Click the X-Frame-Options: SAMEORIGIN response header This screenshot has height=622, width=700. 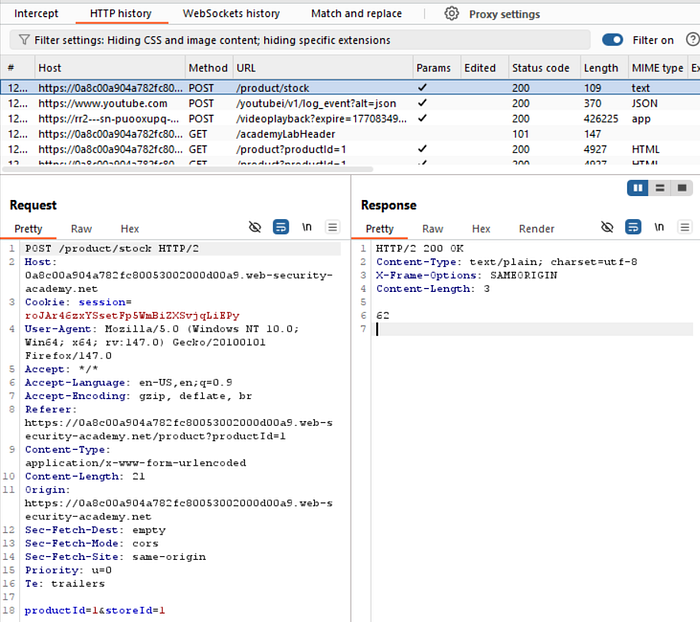click(x=467, y=276)
